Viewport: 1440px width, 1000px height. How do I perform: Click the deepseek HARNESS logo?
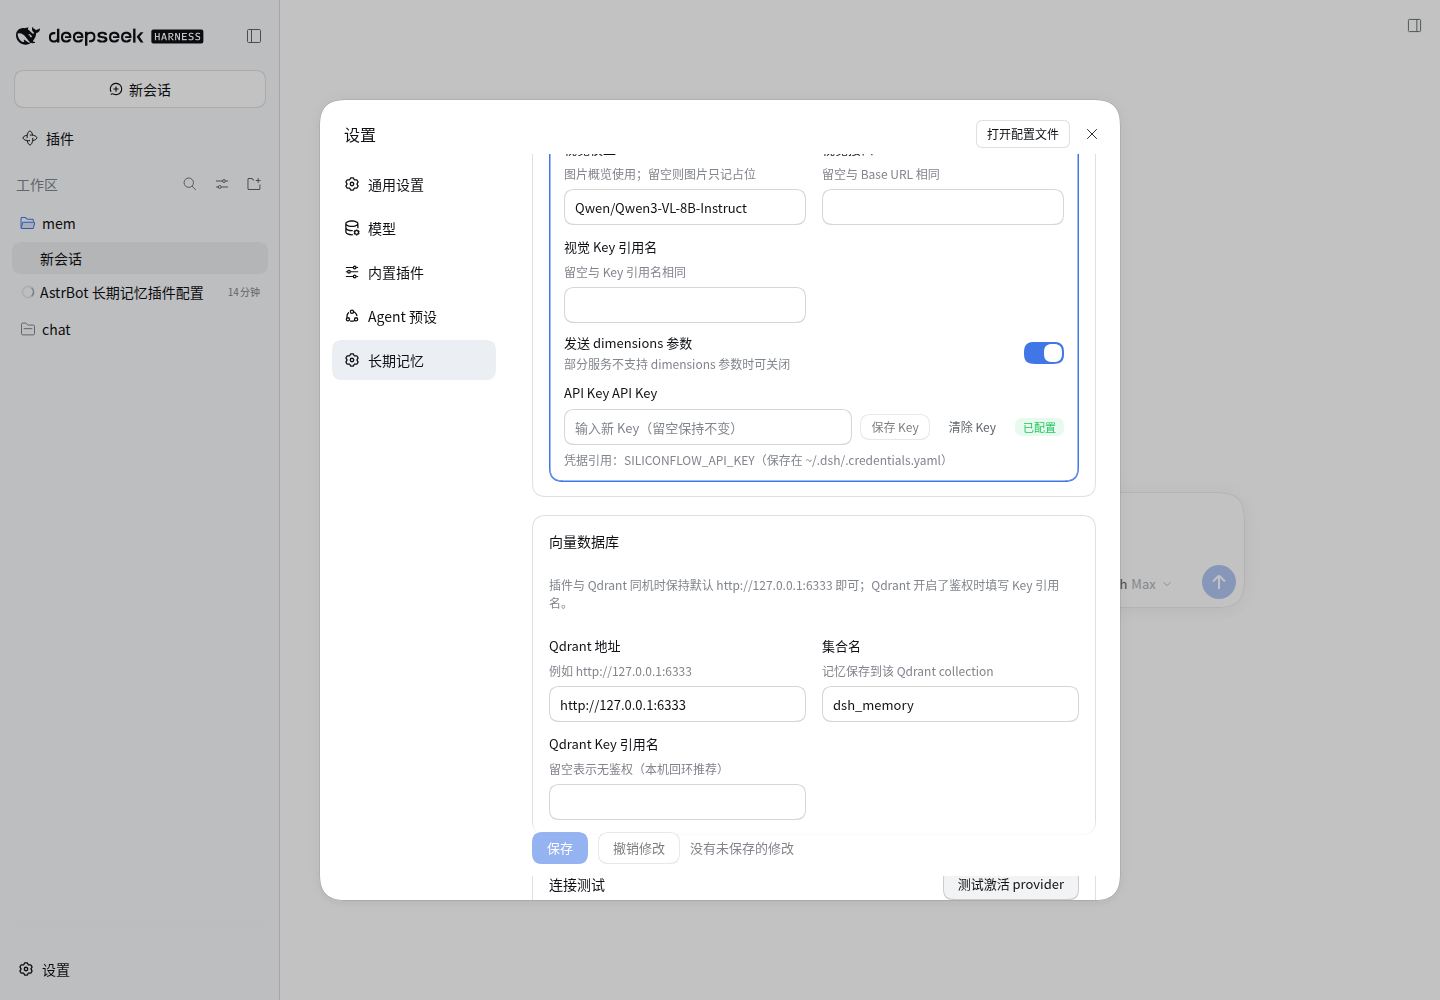pyautogui.click(x=110, y=36)
